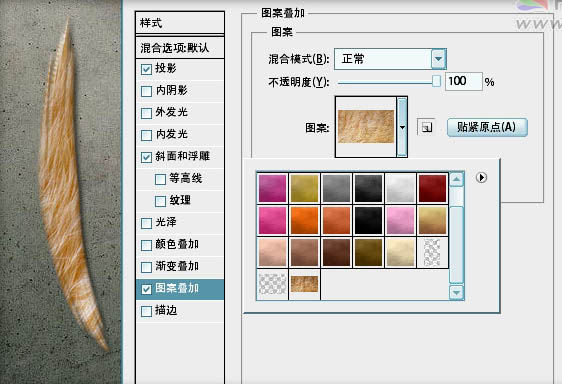Image resolution: width=562 pixels, height=384 pixels.
Task: Disable the 投影 drop shadow checkbox
Action: pos(146,69)
